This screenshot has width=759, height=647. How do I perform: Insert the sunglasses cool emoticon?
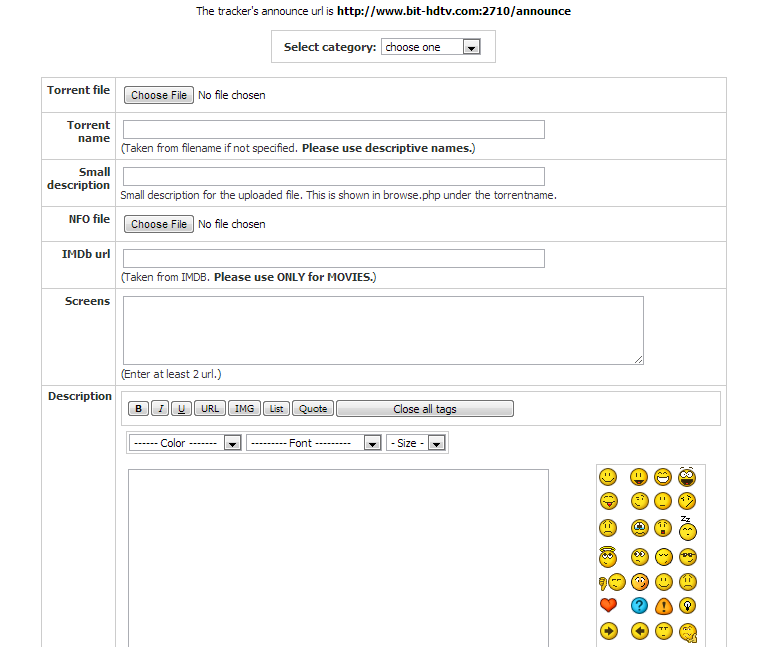(687, 557)
